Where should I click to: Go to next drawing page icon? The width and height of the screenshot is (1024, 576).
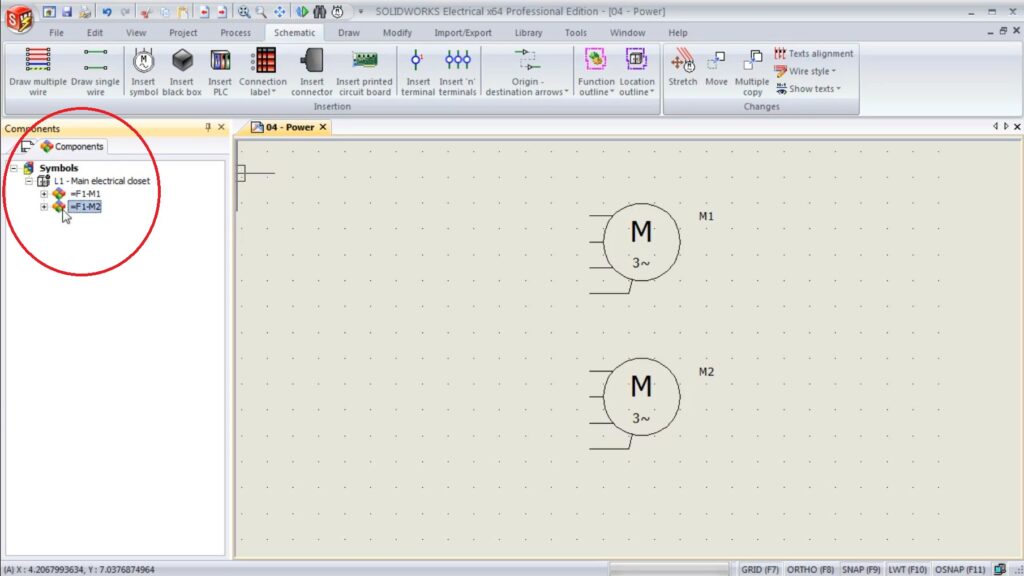click(x=222, y=12)
